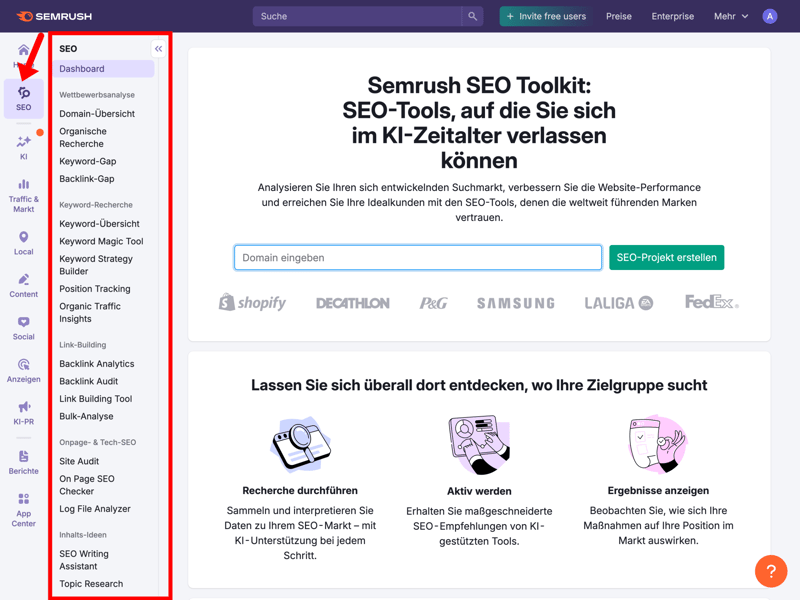Open Traffic & Markt bar chart icon

pos(23,184)
